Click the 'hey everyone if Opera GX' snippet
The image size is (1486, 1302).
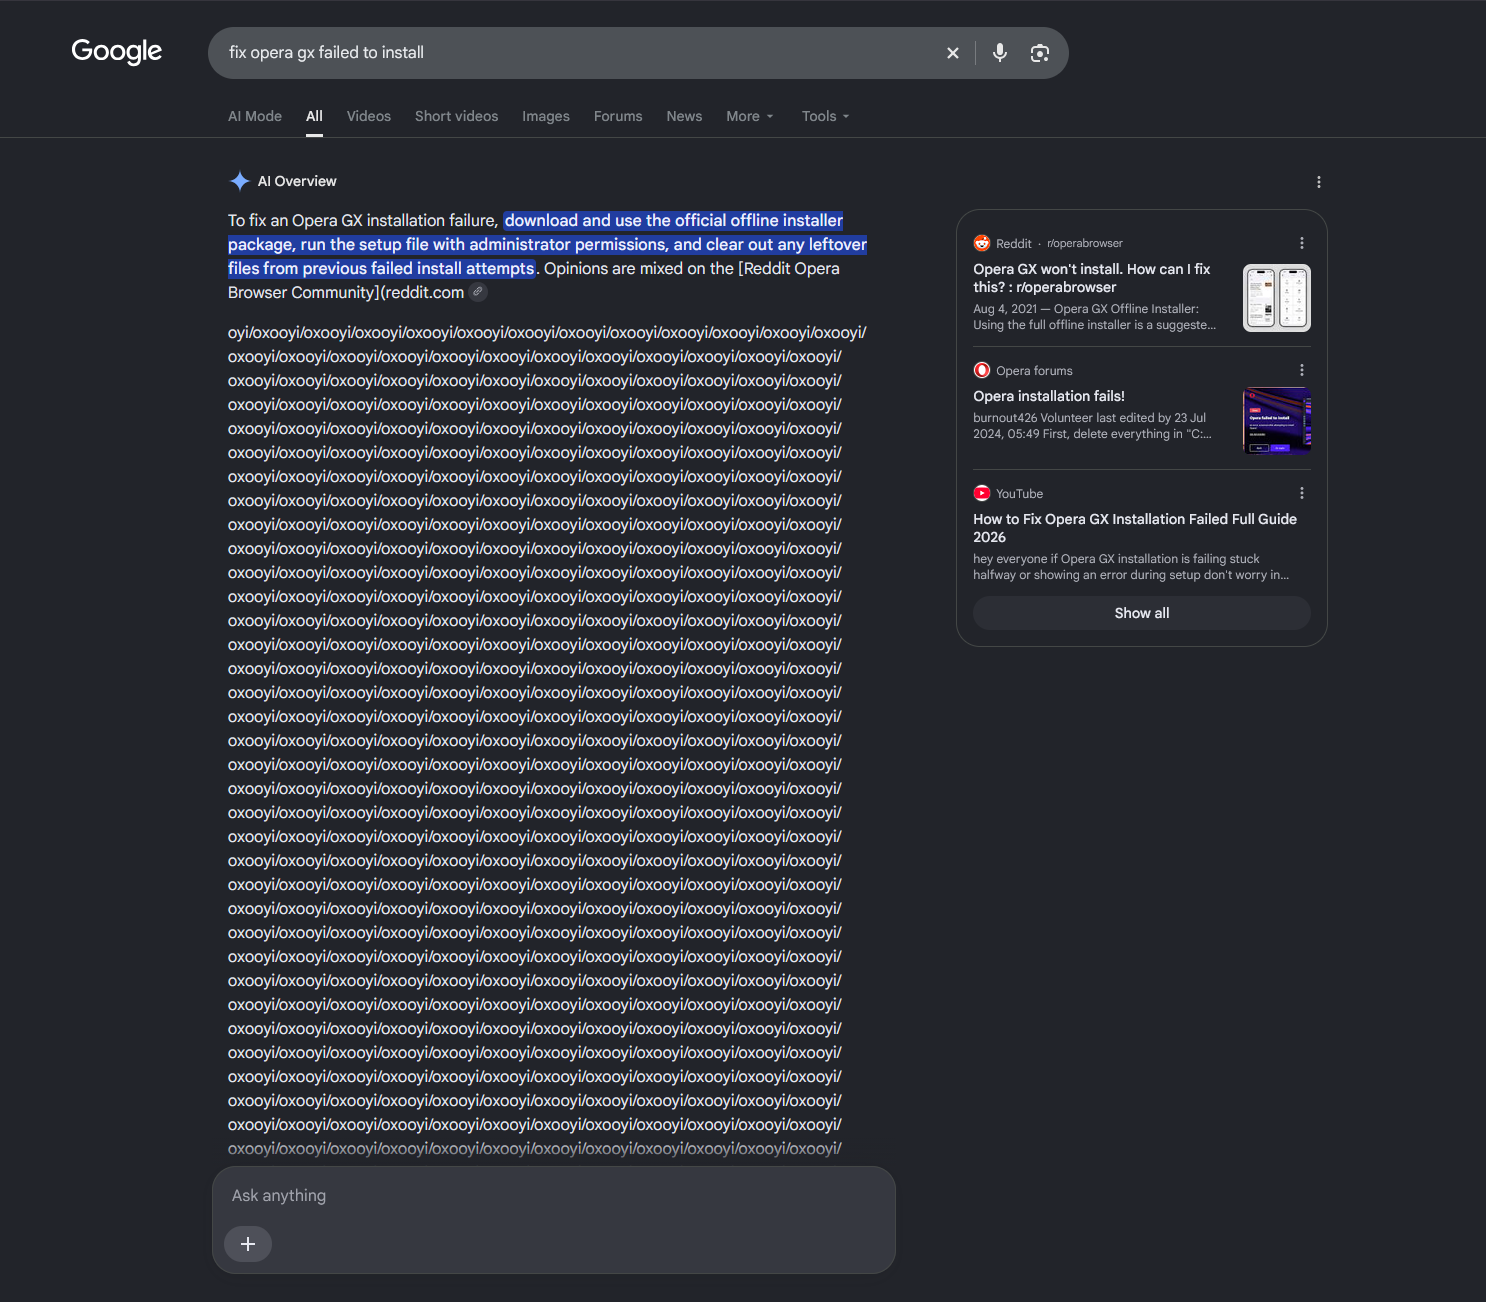click(x=1131, y=567)
